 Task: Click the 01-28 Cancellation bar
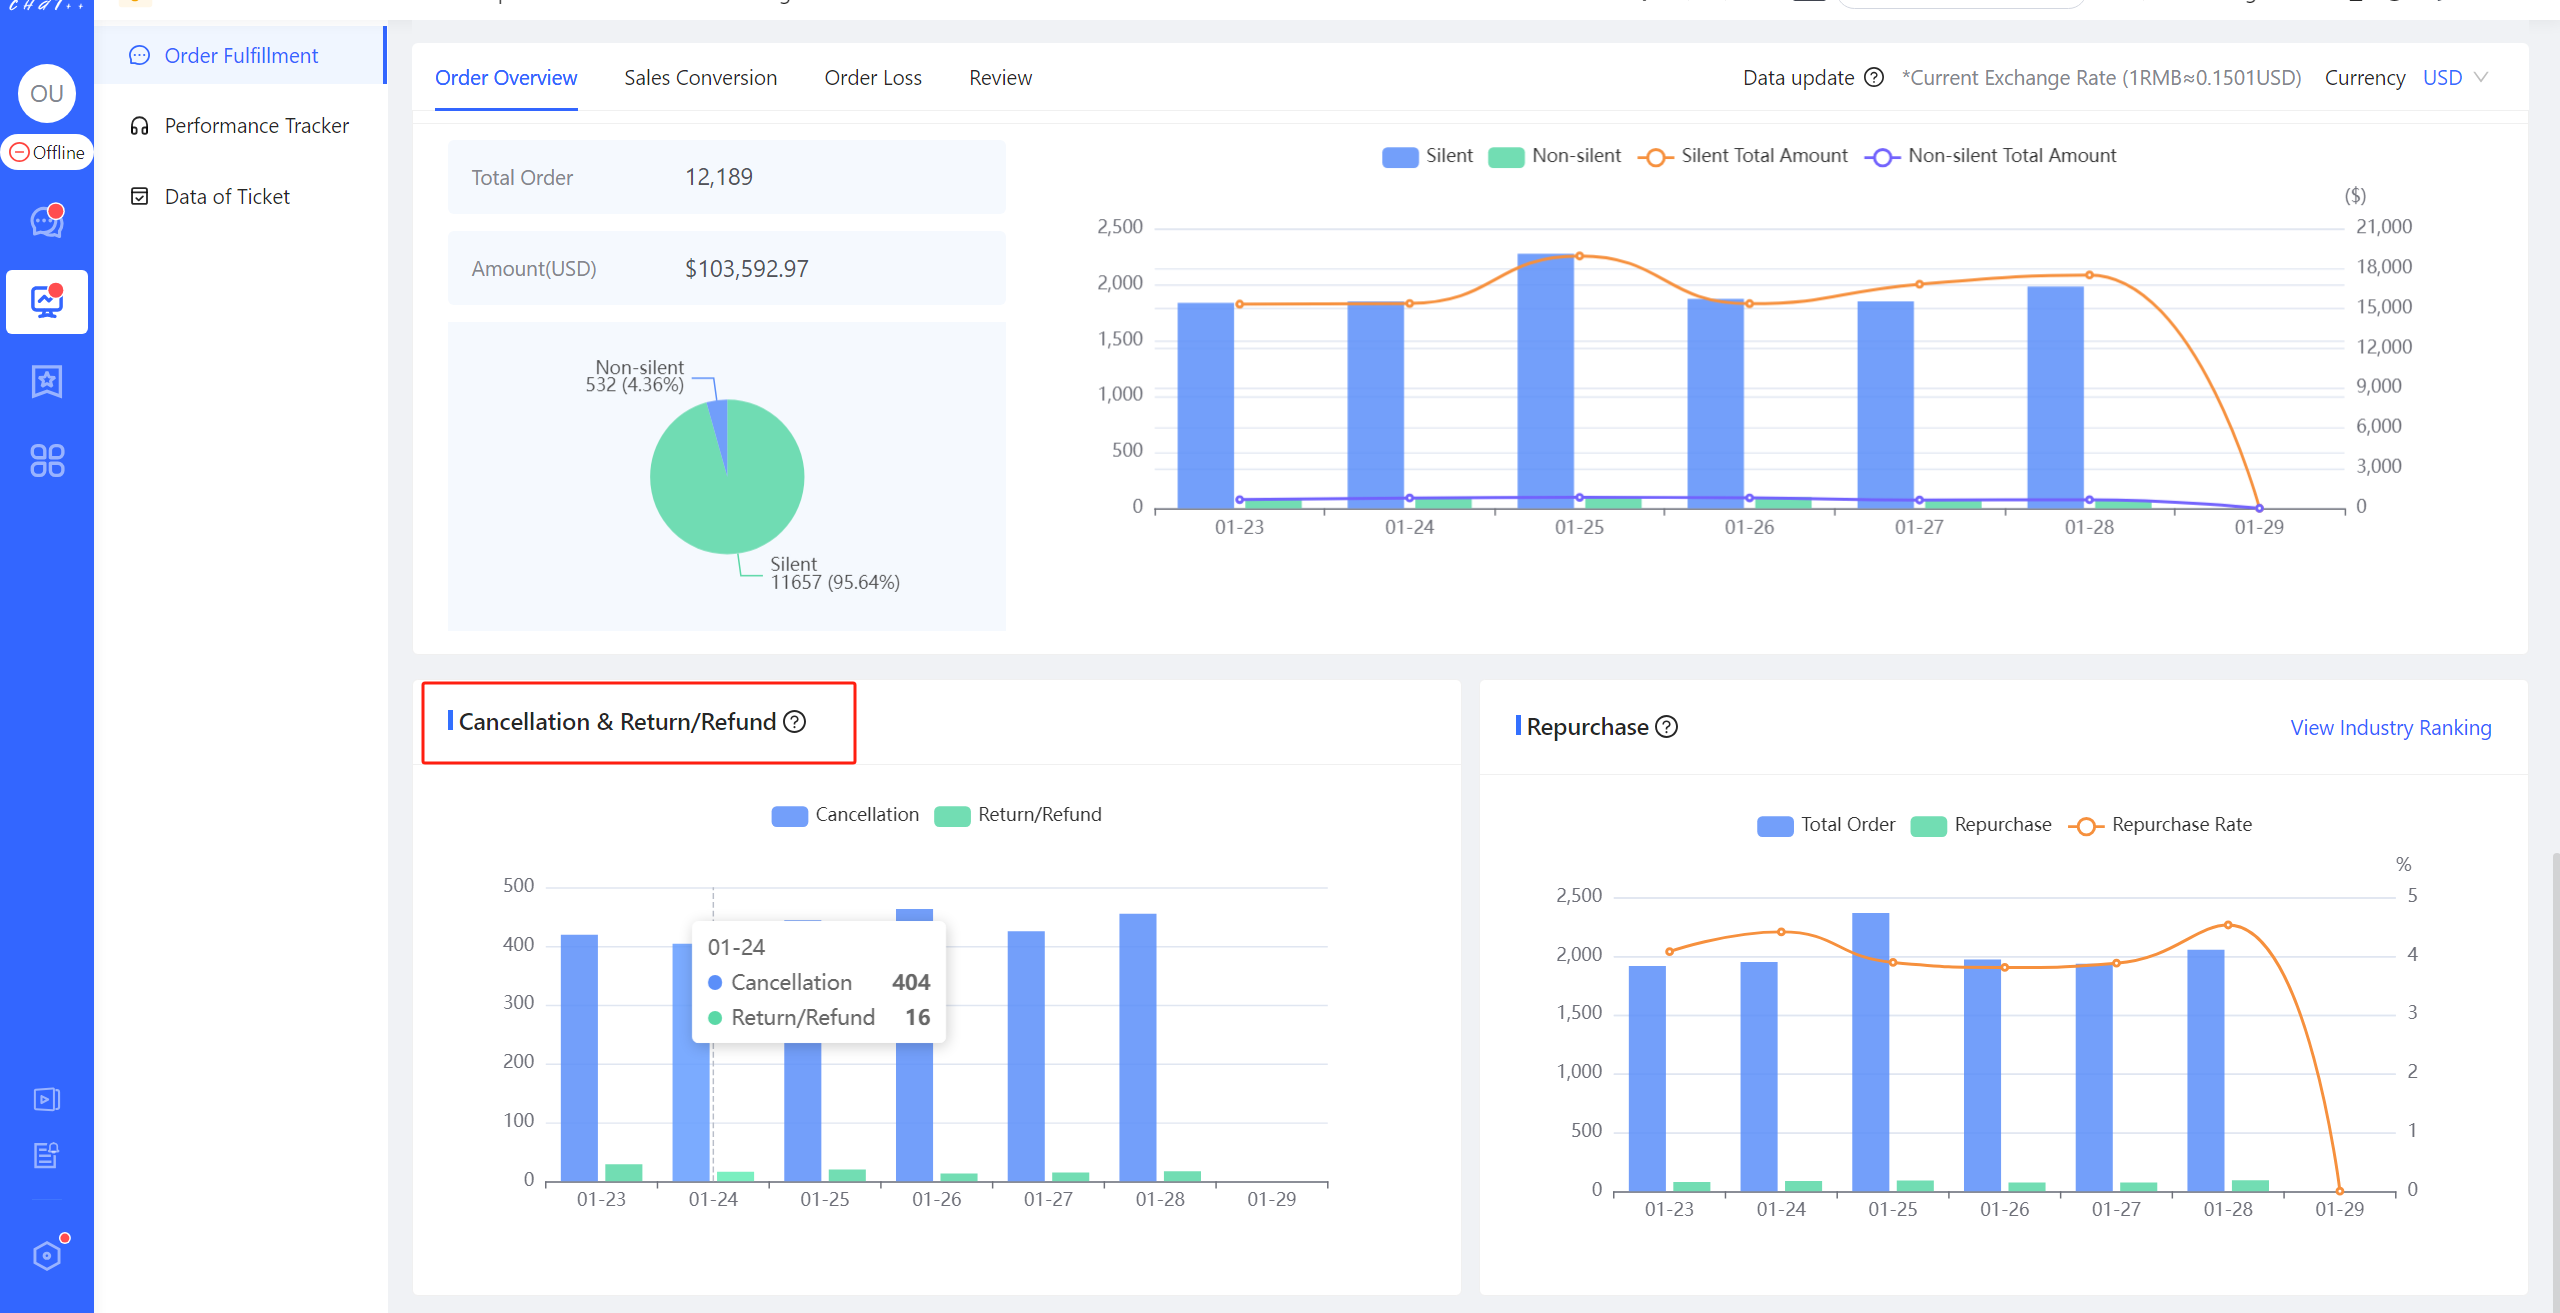[1138, 1047]
